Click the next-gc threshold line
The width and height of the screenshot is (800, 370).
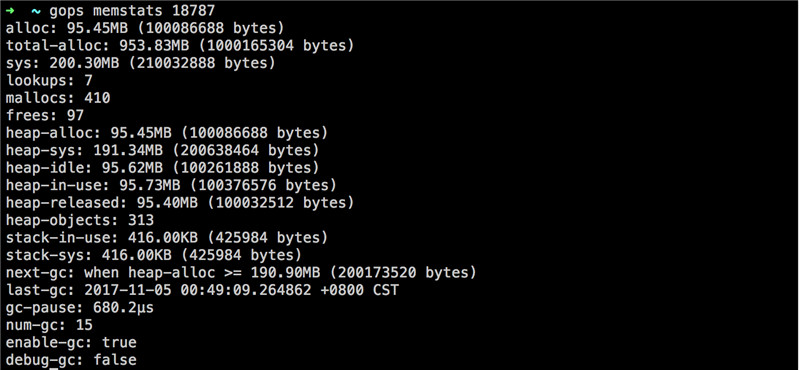click(241, 272)
